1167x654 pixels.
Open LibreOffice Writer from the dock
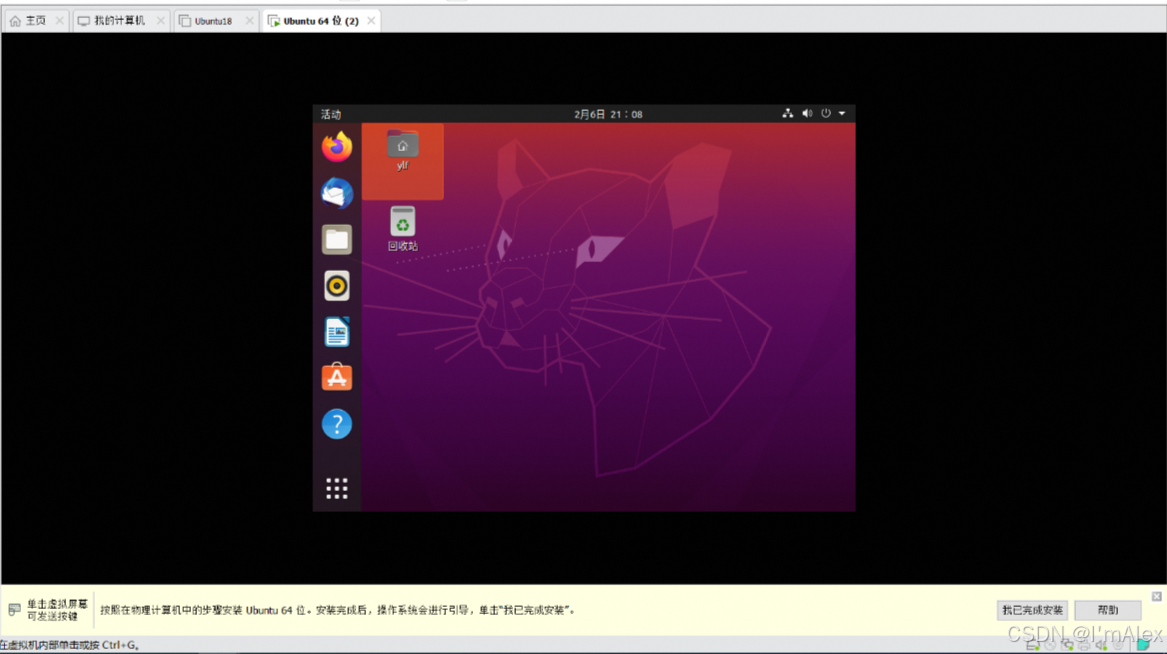(336, 332)
